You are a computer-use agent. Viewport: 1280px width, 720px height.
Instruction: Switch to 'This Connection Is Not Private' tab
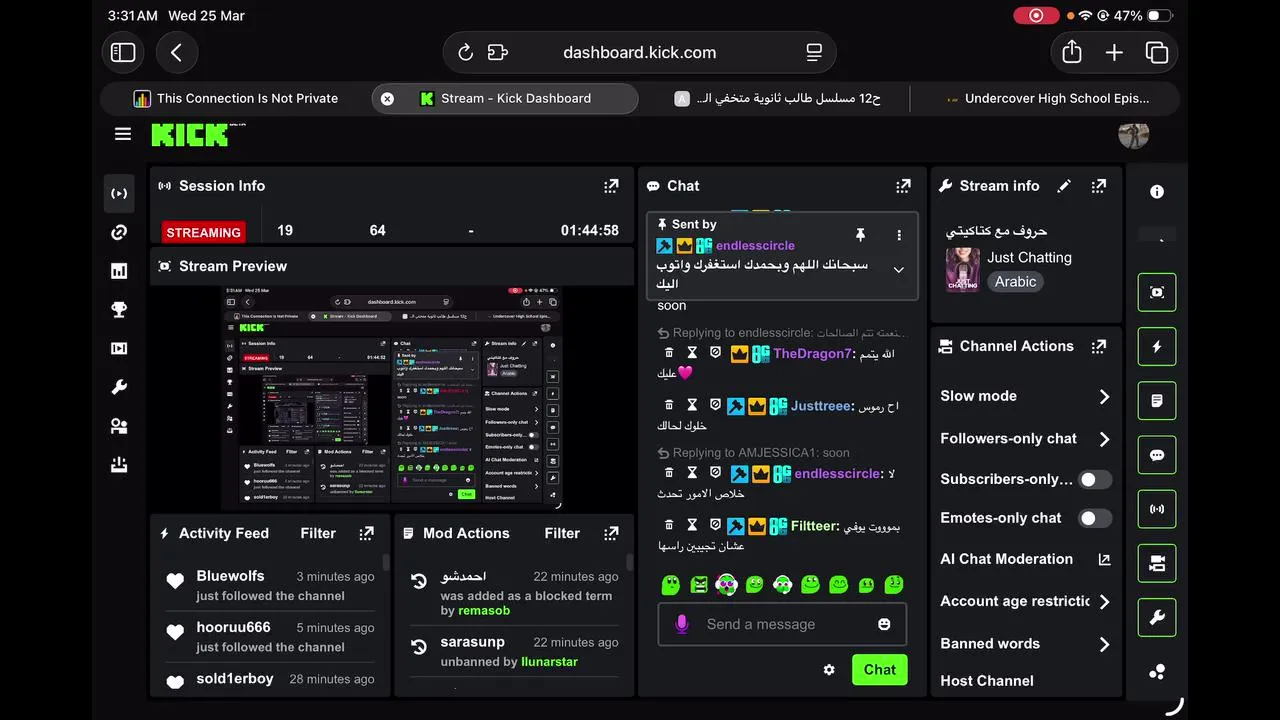coord(236,98)
